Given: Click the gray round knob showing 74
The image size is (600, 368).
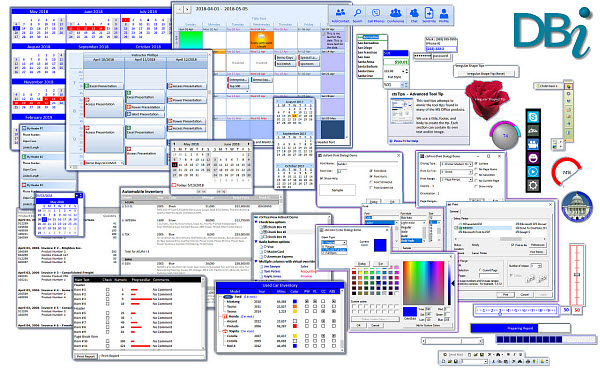Looking at the screenshot, I should click(x=504, y=136).
